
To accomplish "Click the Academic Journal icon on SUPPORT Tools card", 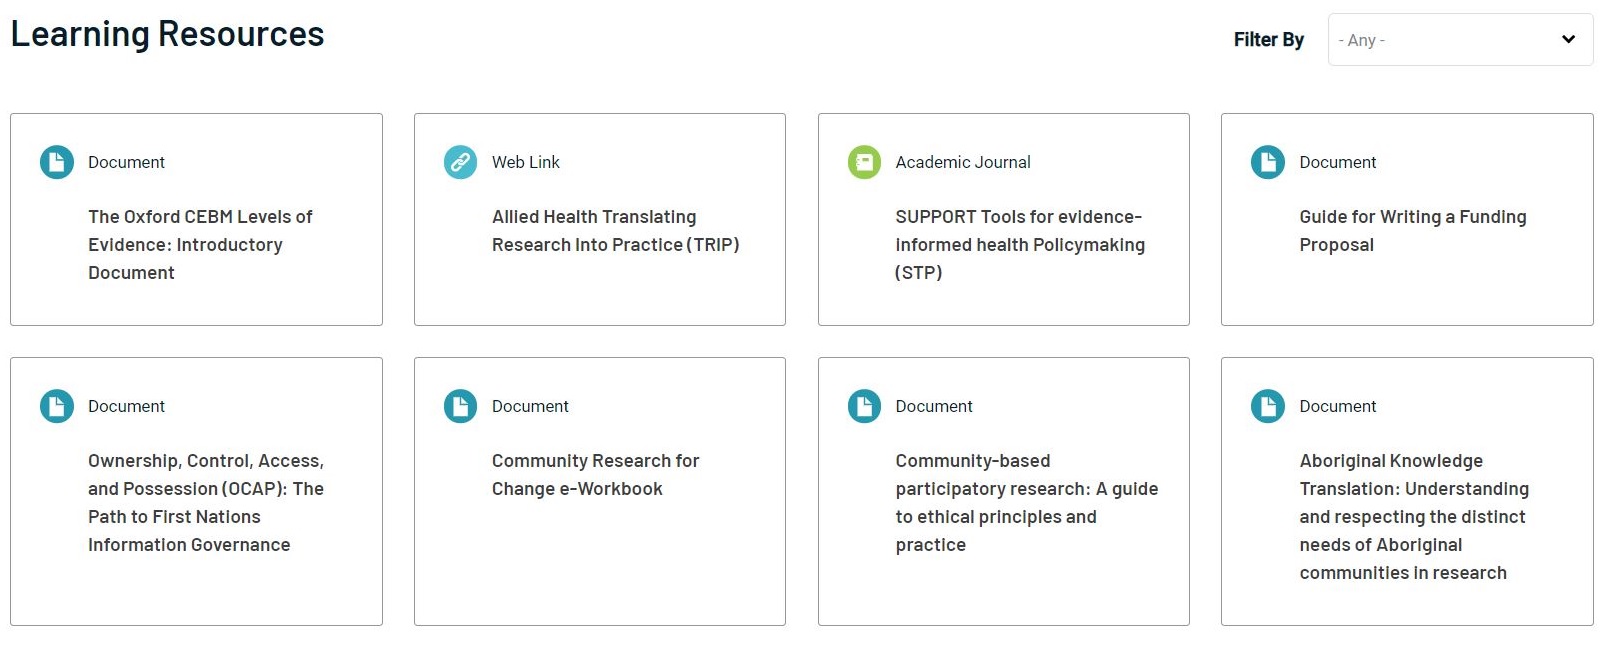I will (x=863, y=161).
